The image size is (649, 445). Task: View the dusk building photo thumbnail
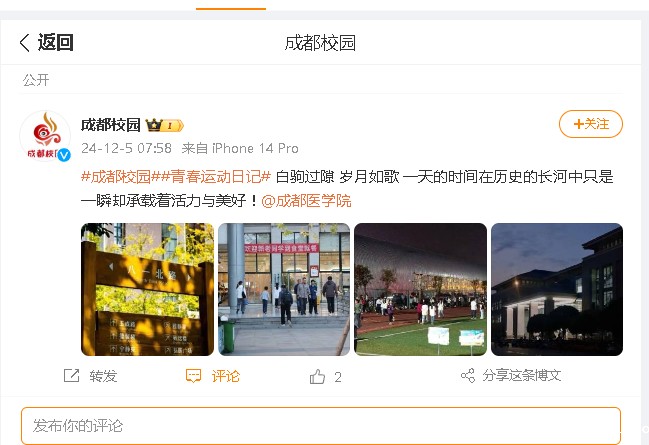point(557,289)
